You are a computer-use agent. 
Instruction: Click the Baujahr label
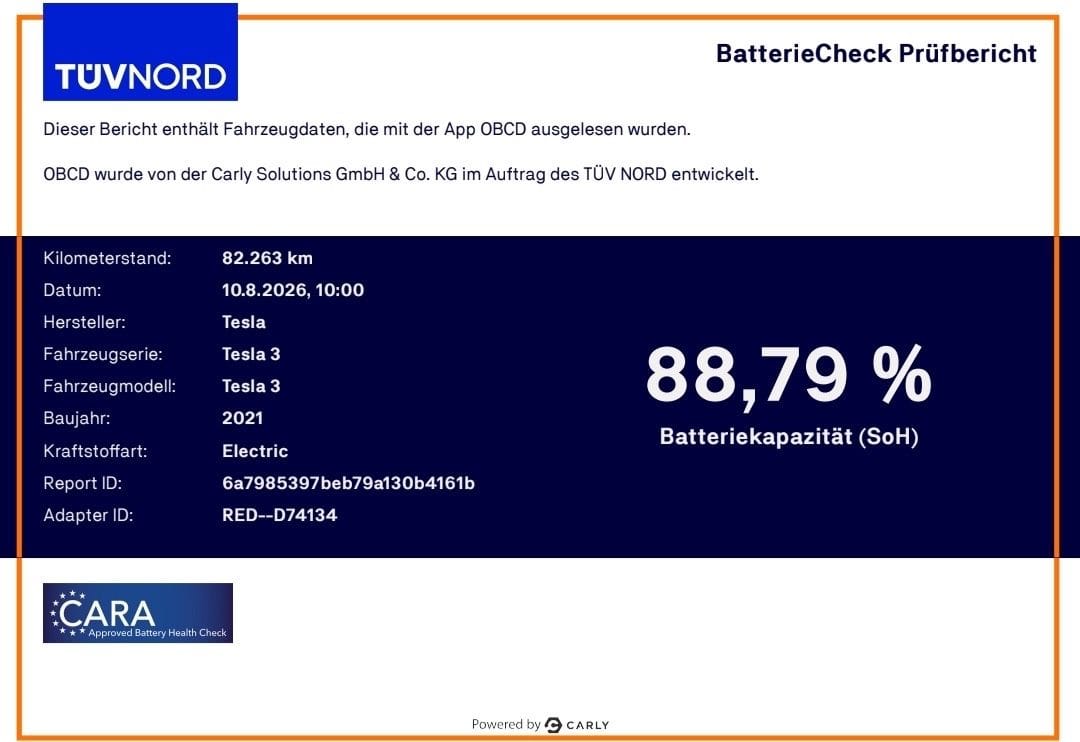pyautogui.click(x=76, y=418)
